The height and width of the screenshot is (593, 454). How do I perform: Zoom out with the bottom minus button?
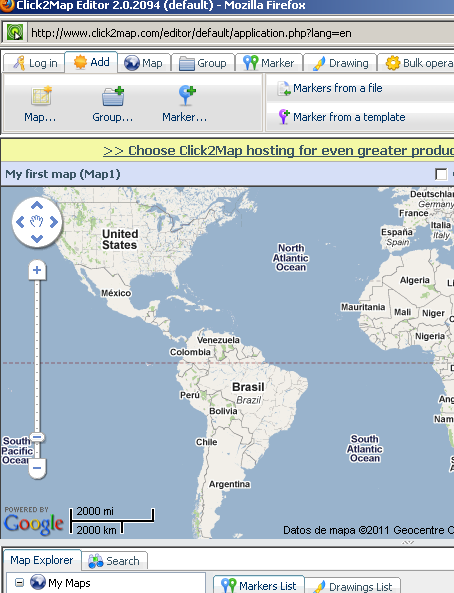(37, 468)
